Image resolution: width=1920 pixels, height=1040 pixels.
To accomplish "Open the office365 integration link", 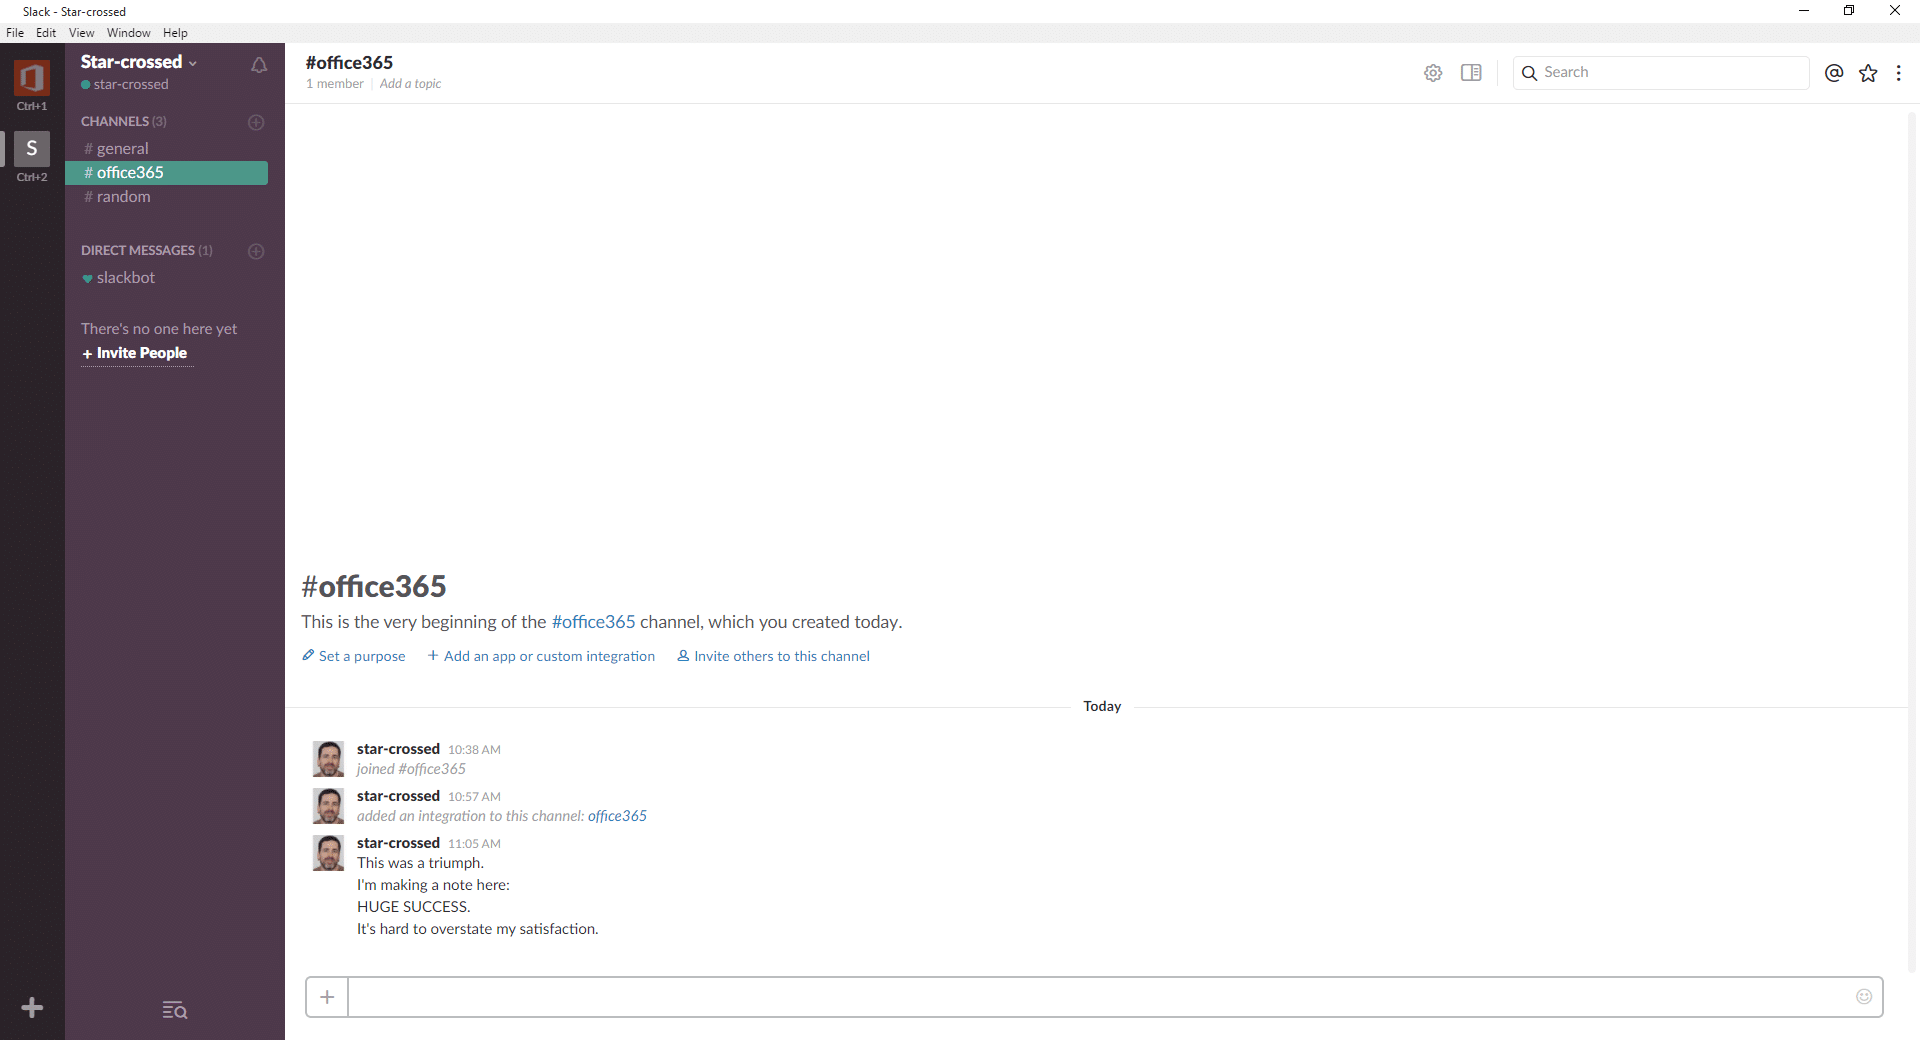I will point(617,816).
